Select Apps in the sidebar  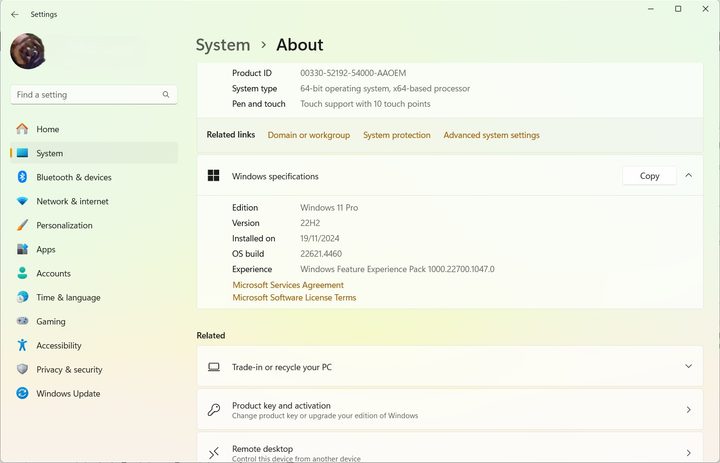(x=94, y=249)
